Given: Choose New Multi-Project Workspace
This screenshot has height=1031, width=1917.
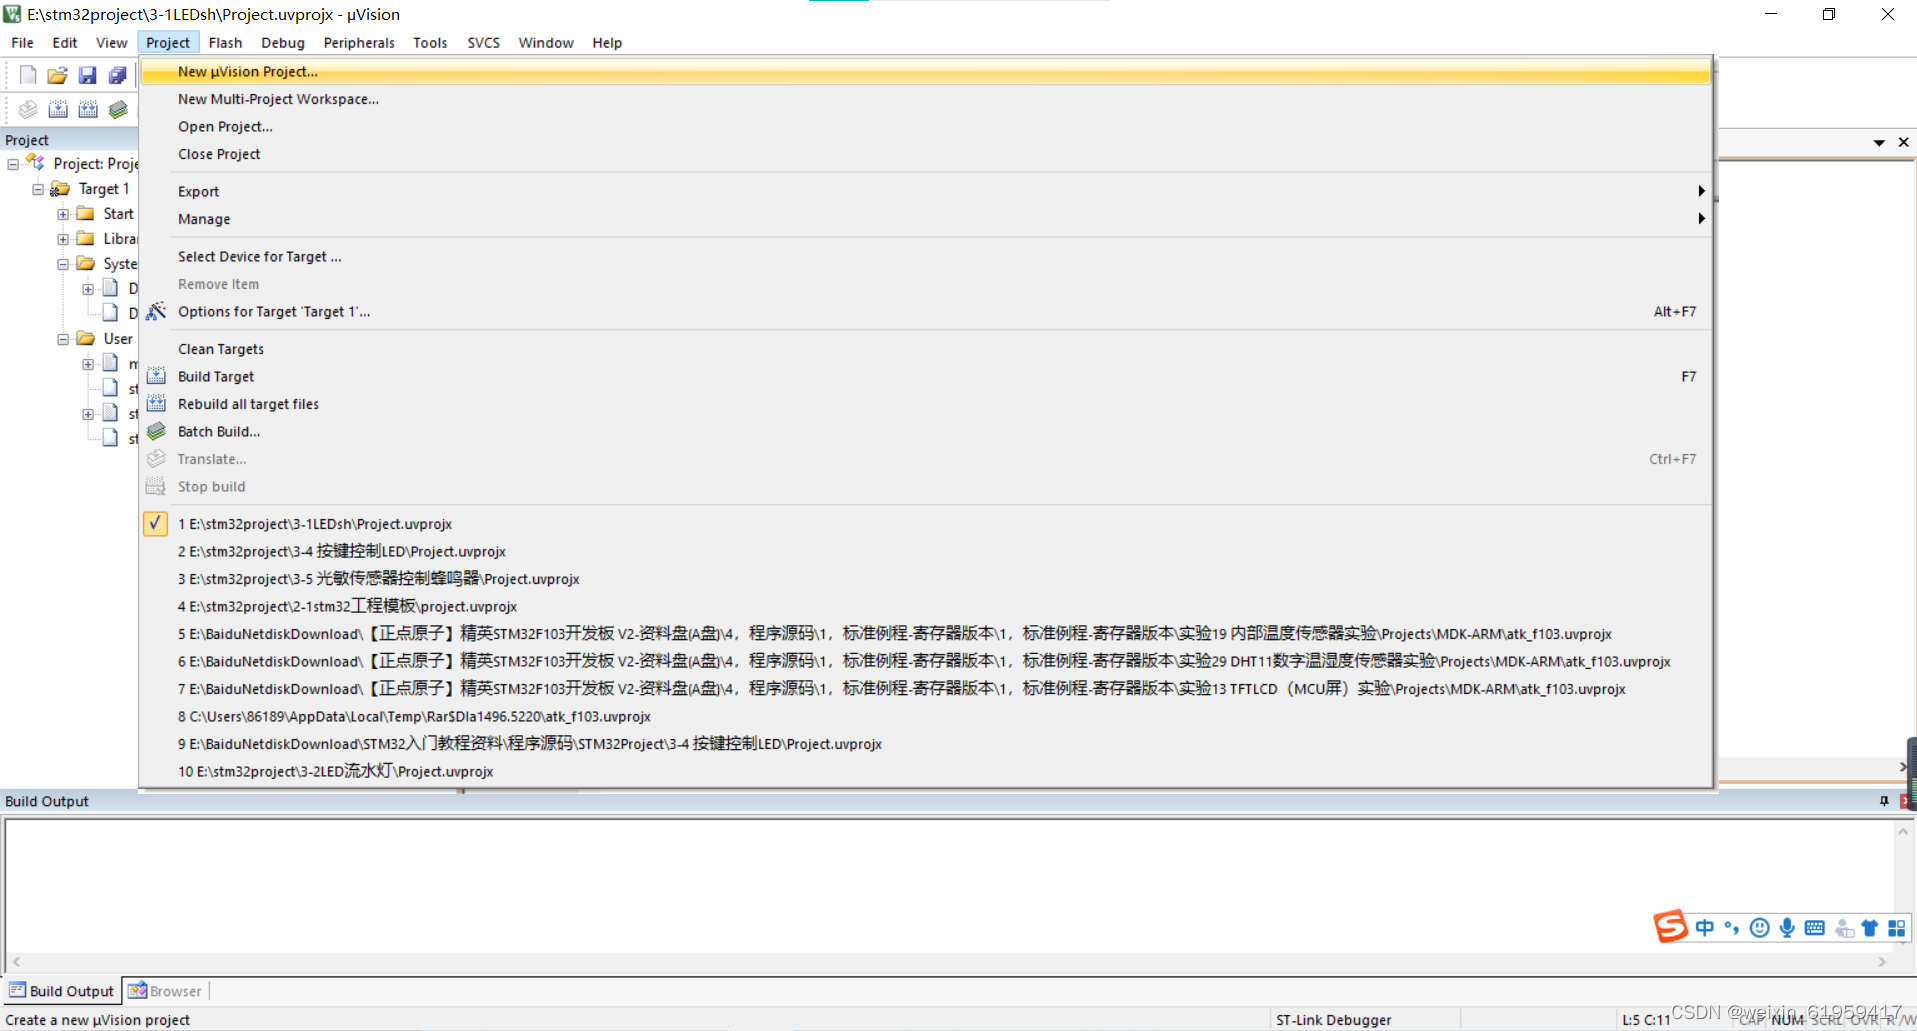Looking at the screenshot, I should [x=925, y=99].
